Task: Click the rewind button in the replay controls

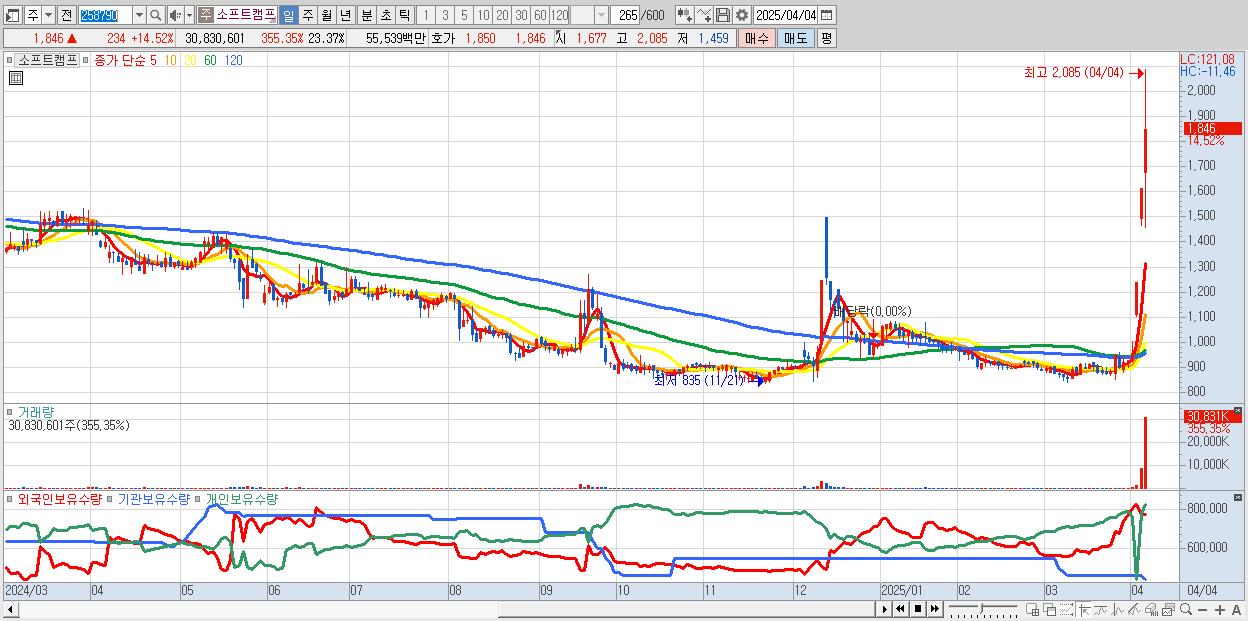Action: pos(901,608)
